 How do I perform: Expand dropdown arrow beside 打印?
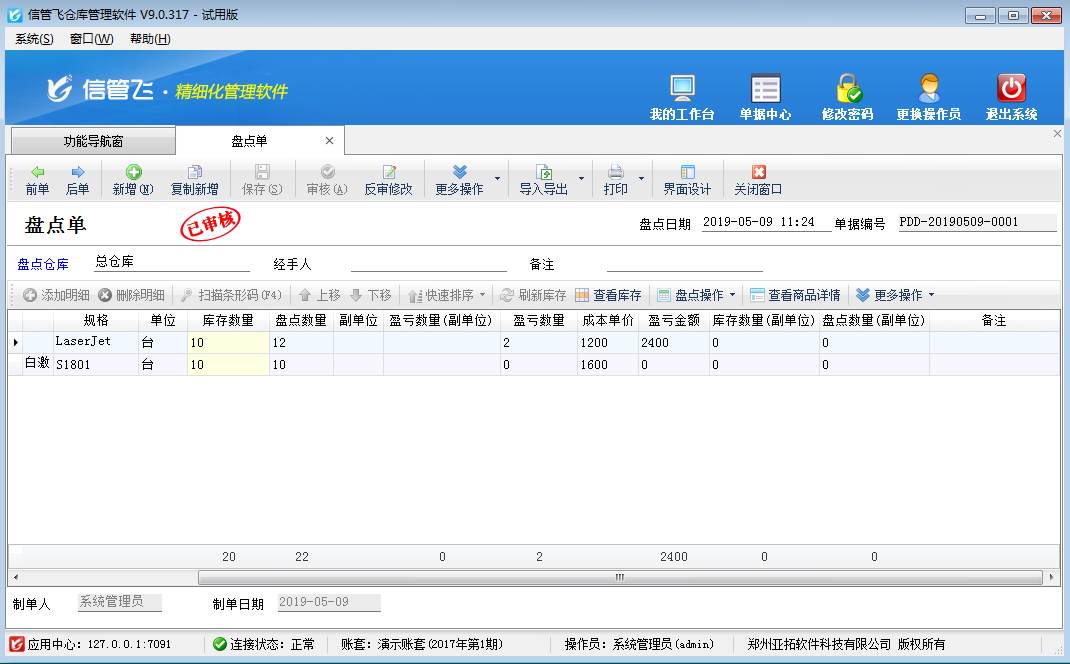pyautogui.click(x=641, y=179)
